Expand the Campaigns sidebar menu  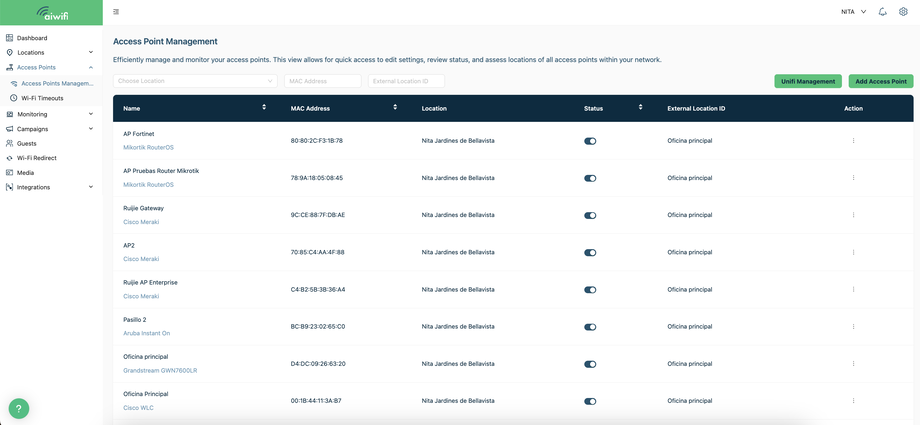(90, 129)
